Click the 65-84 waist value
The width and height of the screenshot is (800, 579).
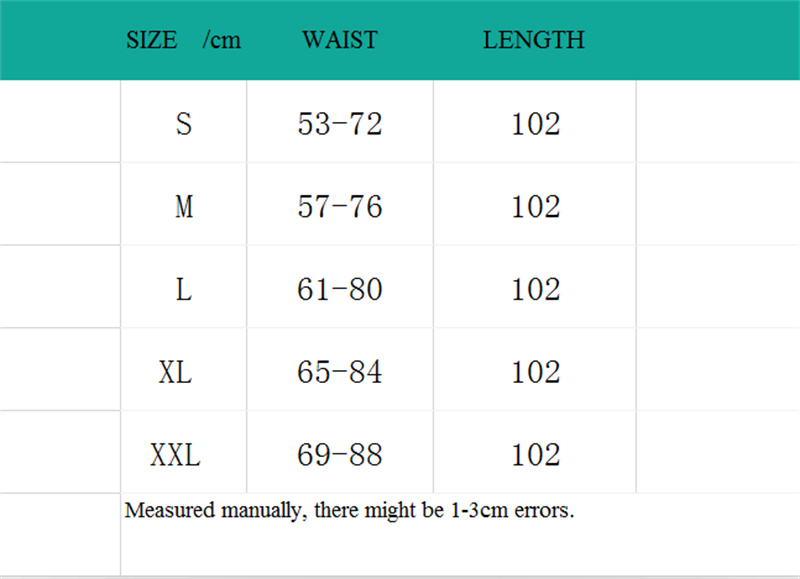pyautogui.click(x=340, y=373)
